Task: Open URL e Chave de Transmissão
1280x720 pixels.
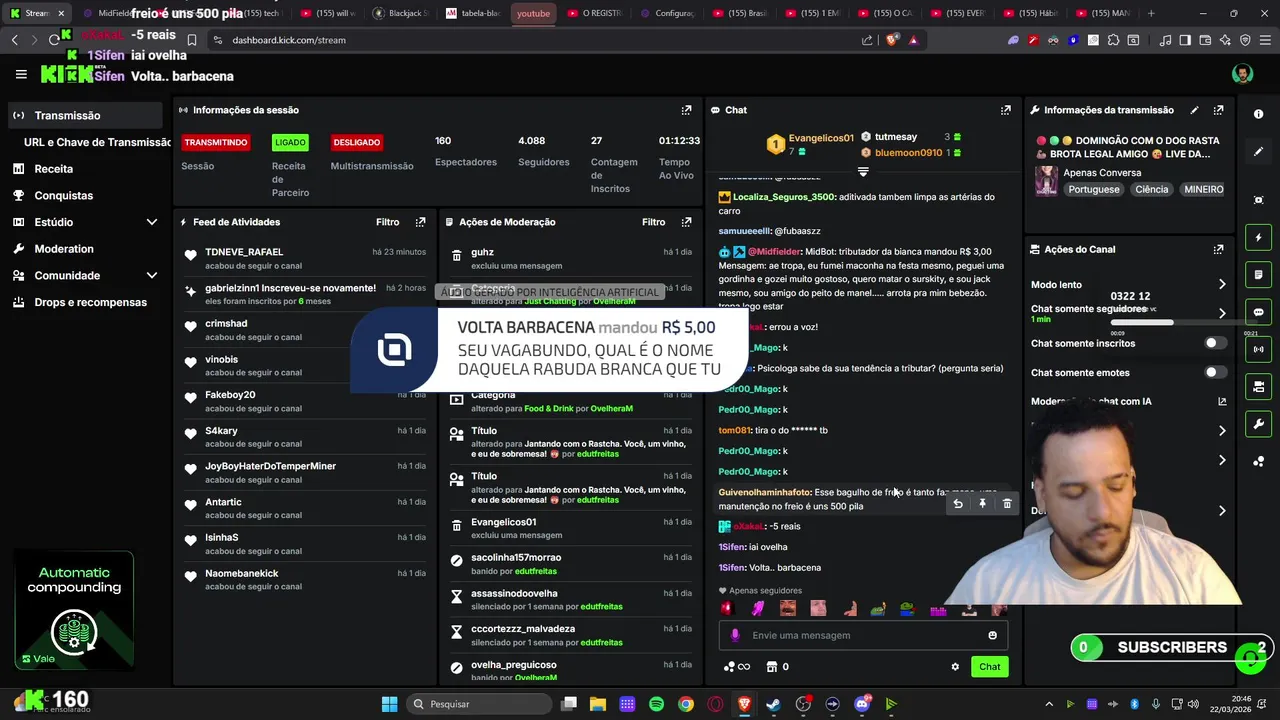Action: pos(97,142)
